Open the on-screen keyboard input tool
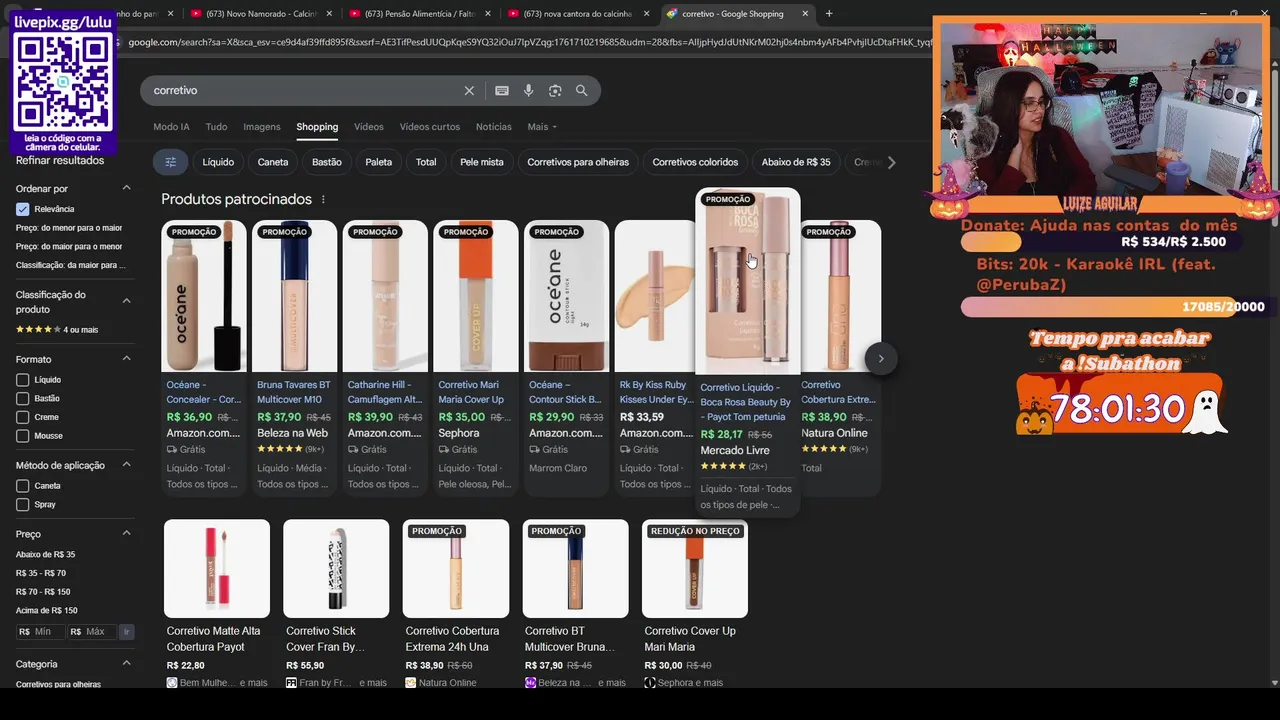 (502, 91)
